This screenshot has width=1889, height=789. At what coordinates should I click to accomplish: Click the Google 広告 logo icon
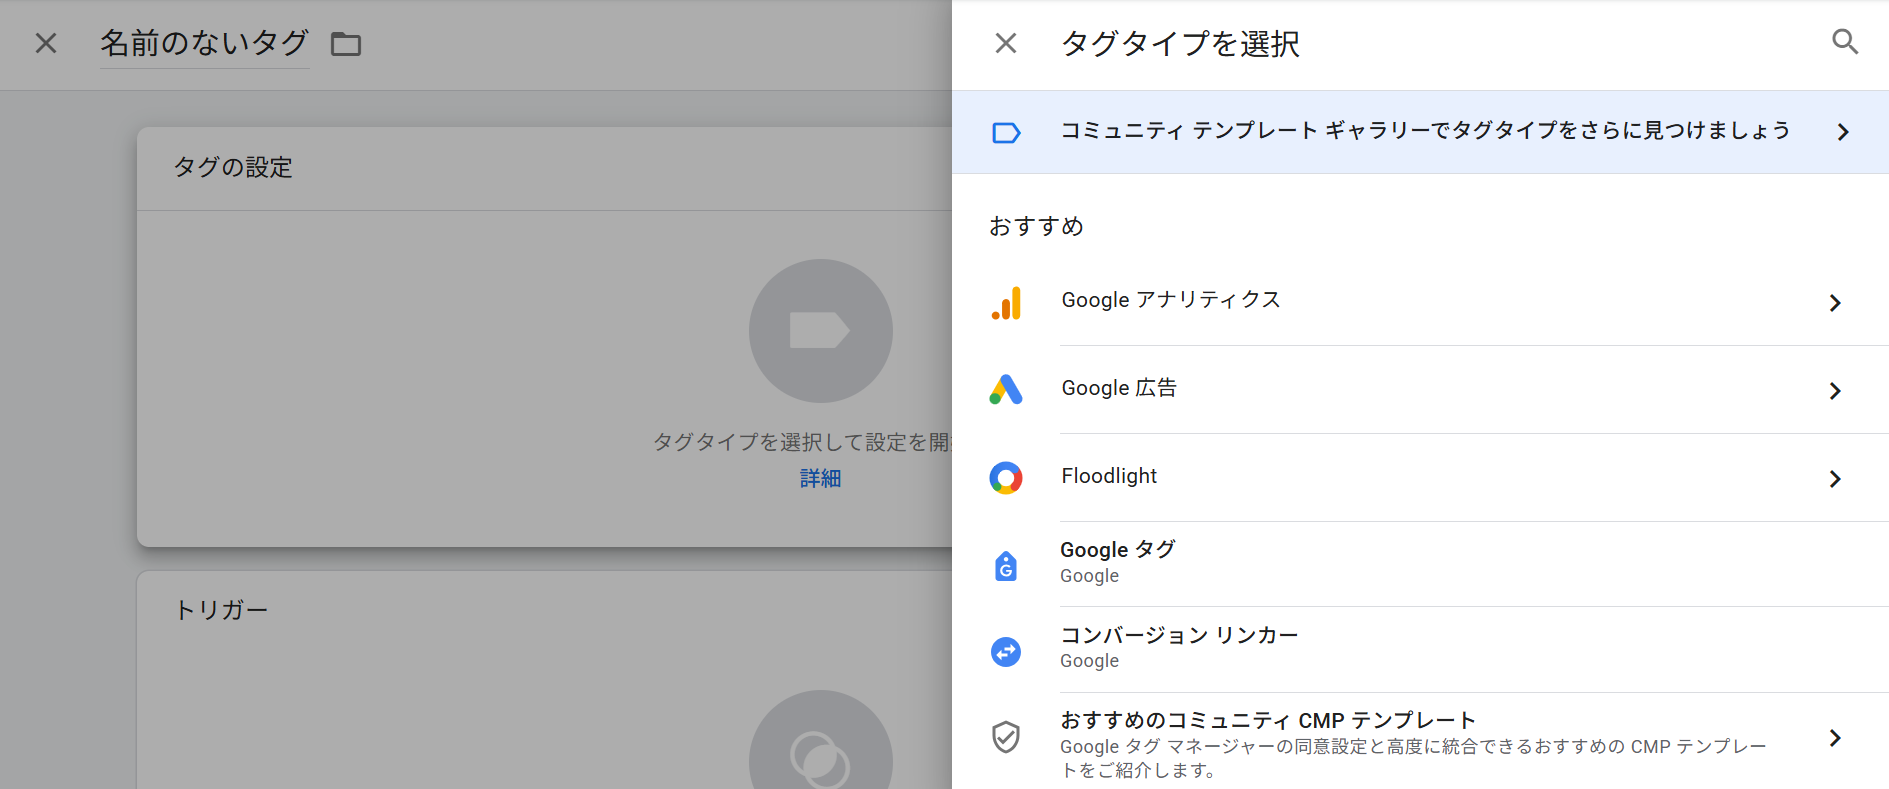tap(1006, 390)
